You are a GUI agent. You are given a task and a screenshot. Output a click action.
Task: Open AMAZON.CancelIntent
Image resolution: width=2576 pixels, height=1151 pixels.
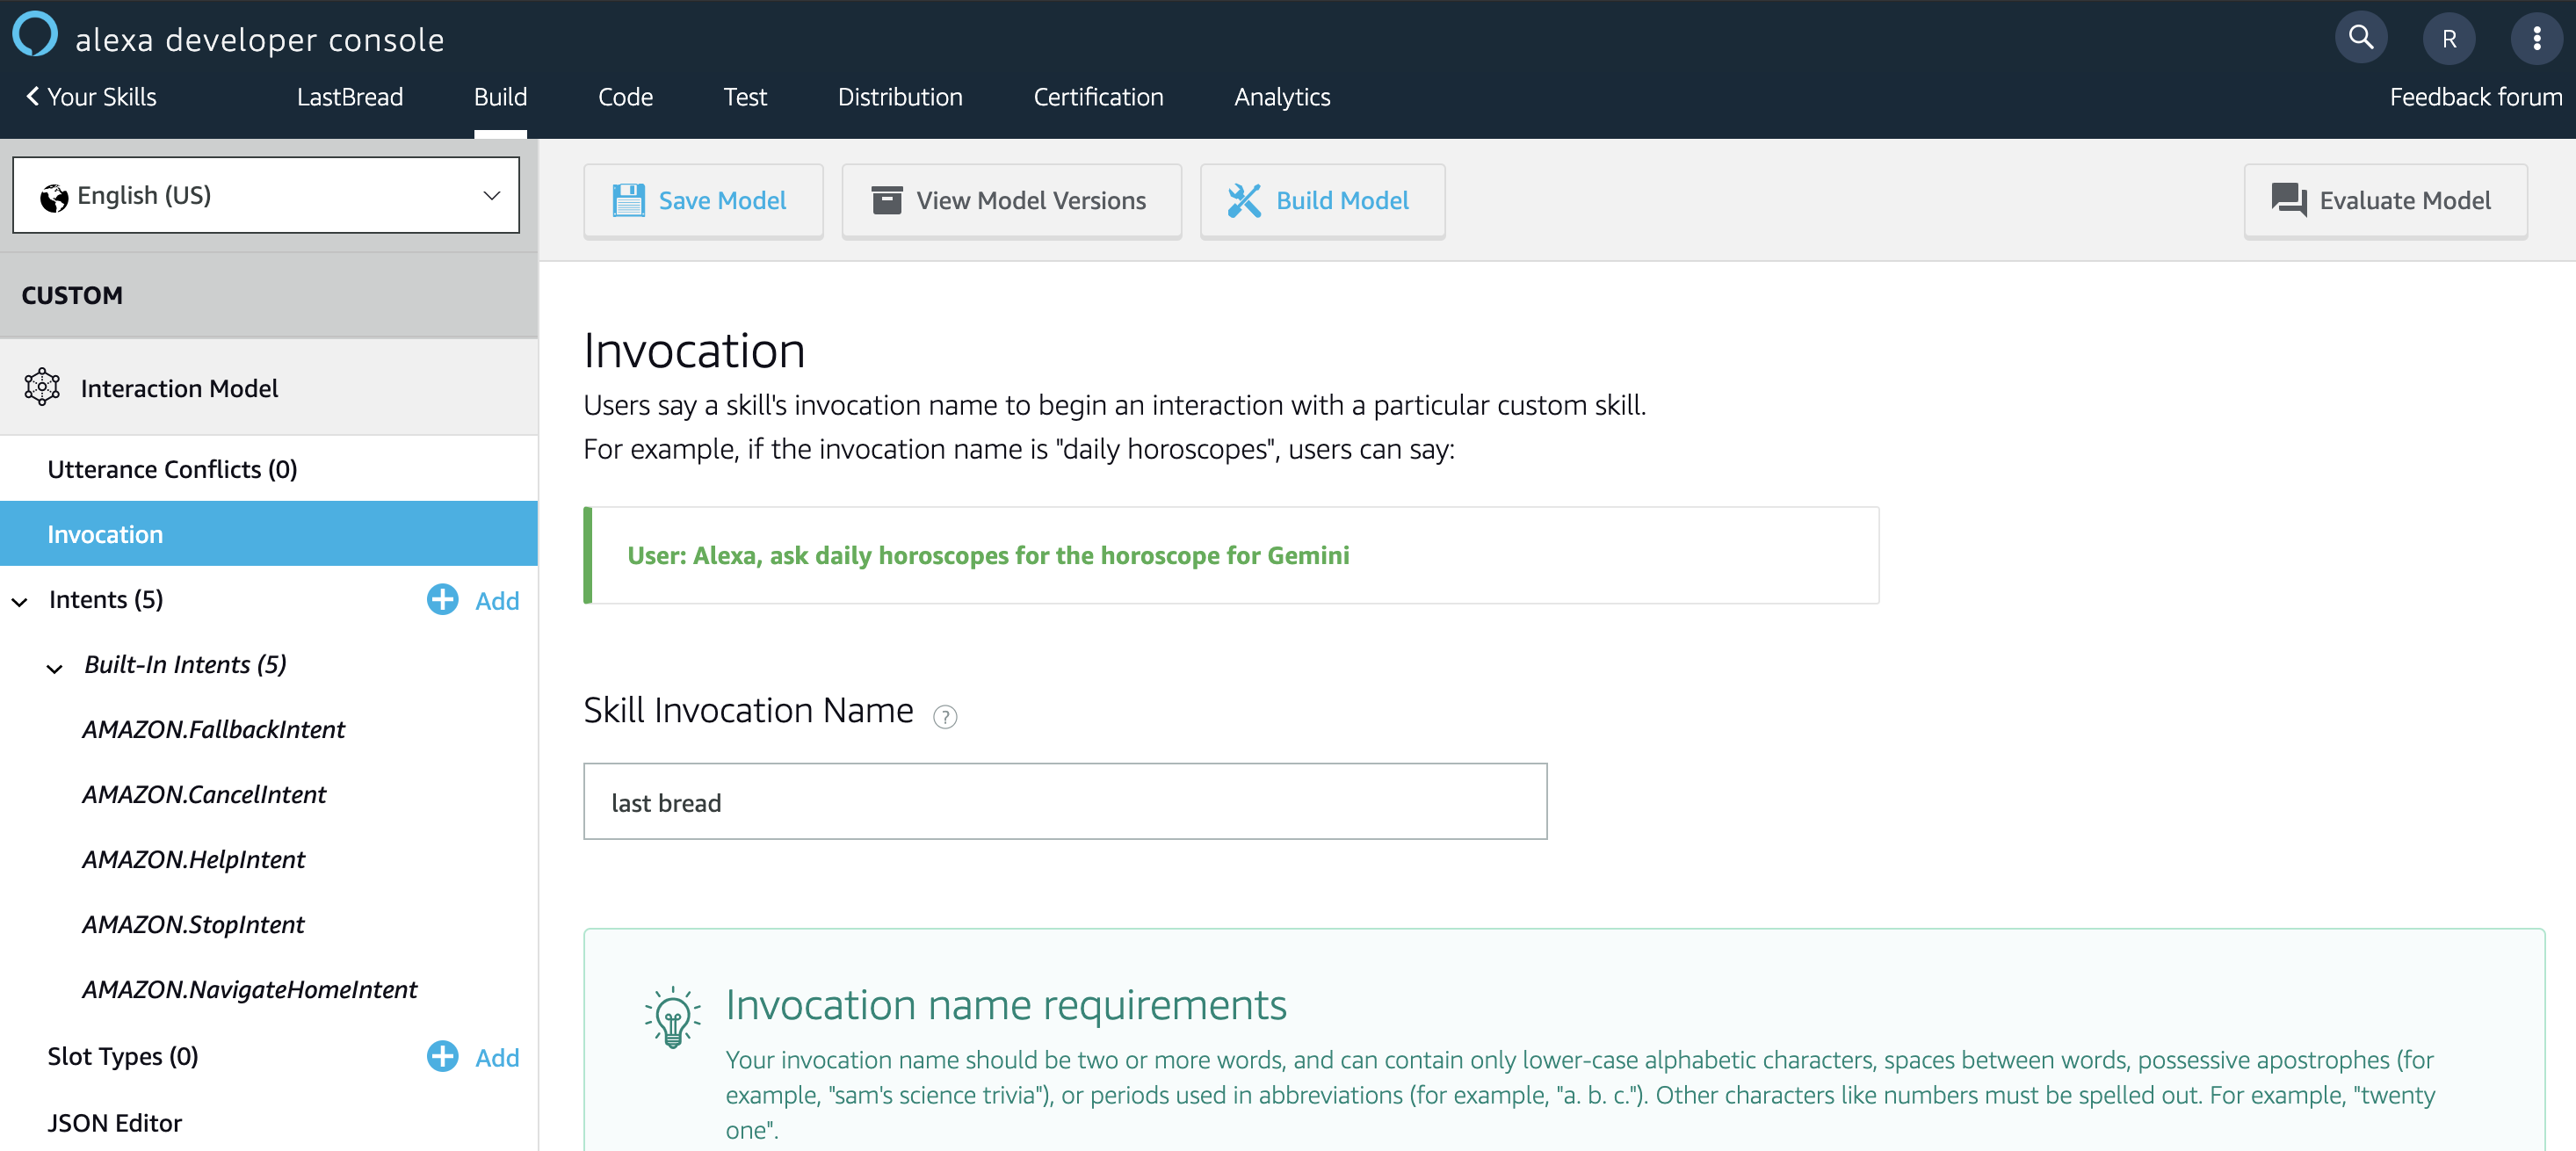(x=204, y=794)
